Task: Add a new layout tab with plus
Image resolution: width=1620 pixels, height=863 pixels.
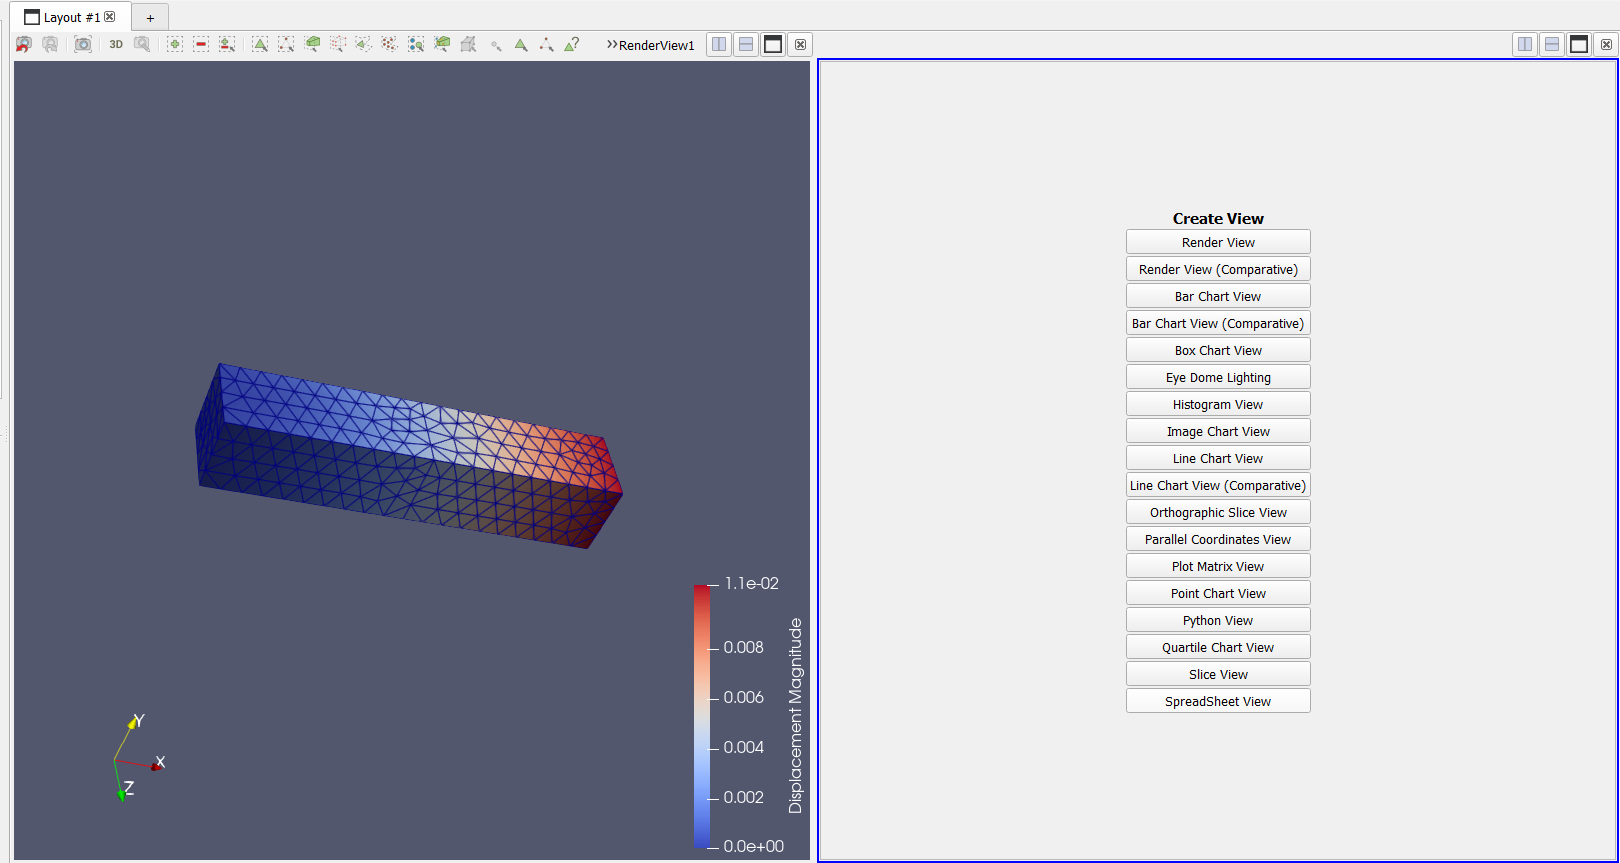Action: 150,17
